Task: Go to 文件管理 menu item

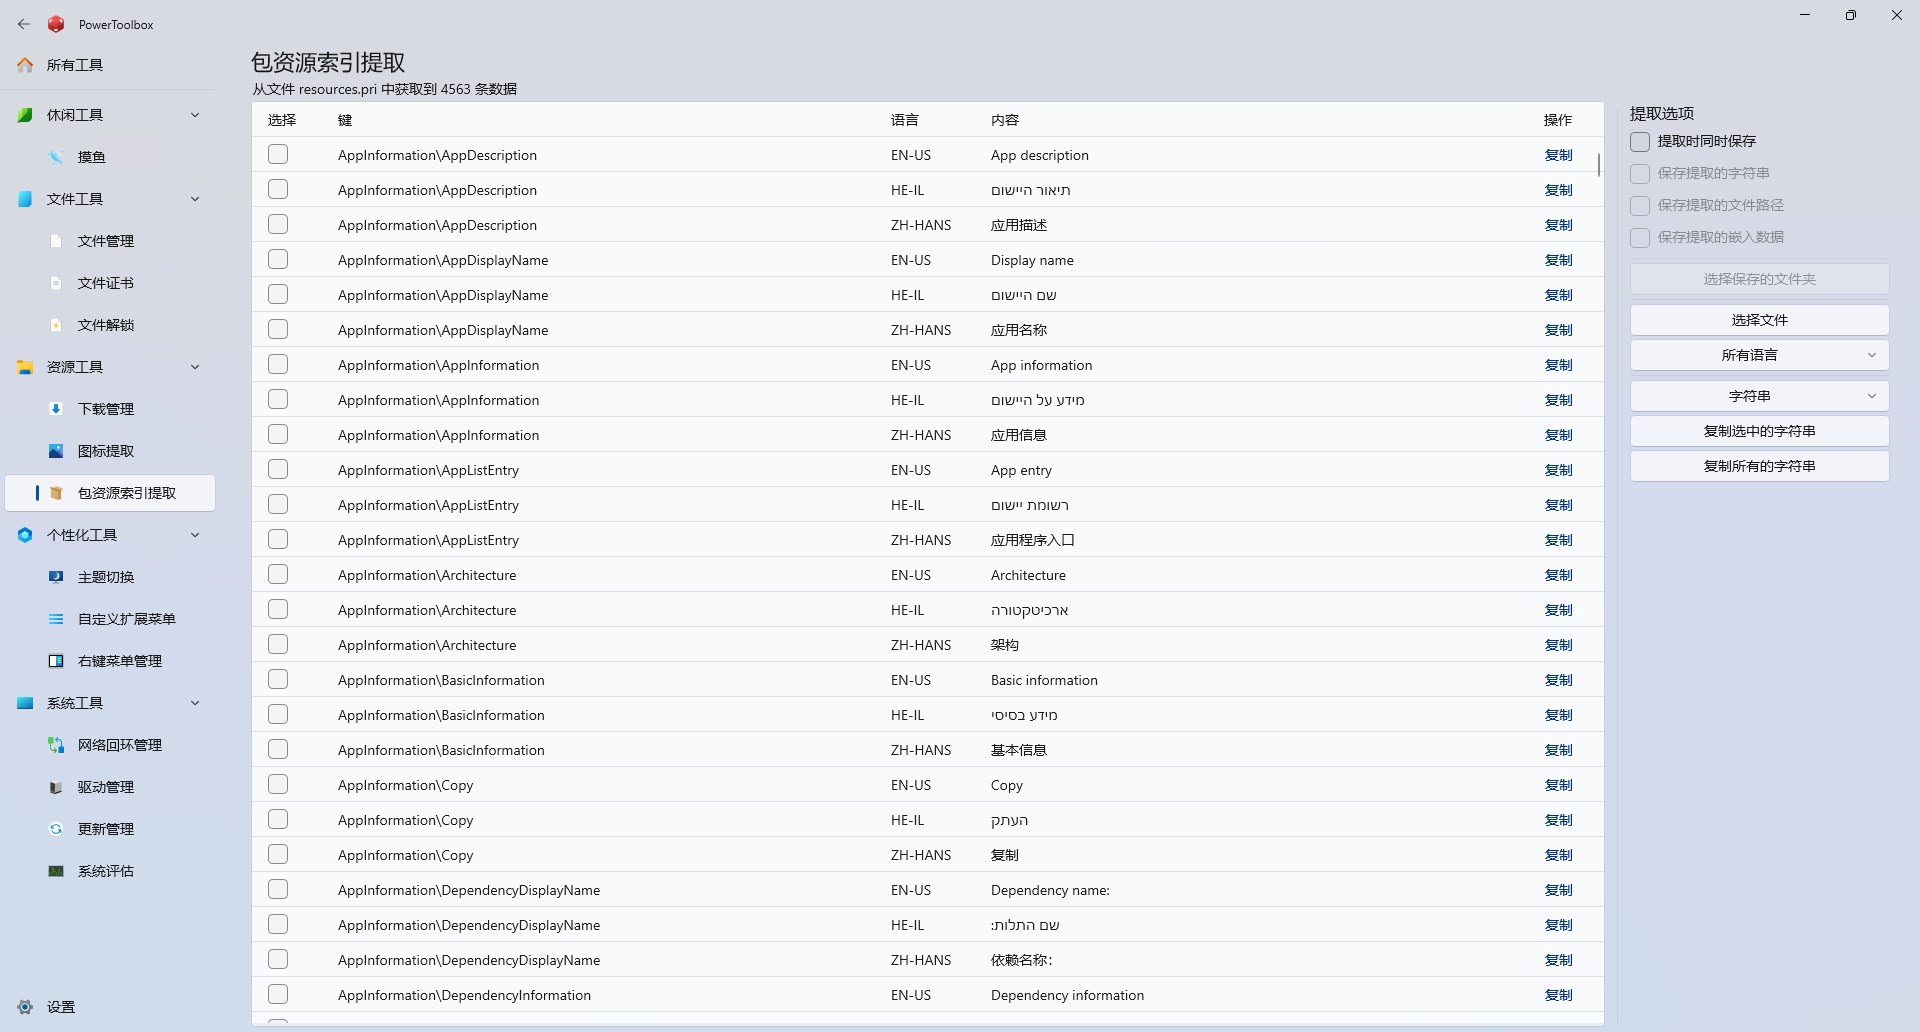Action: 106,241
